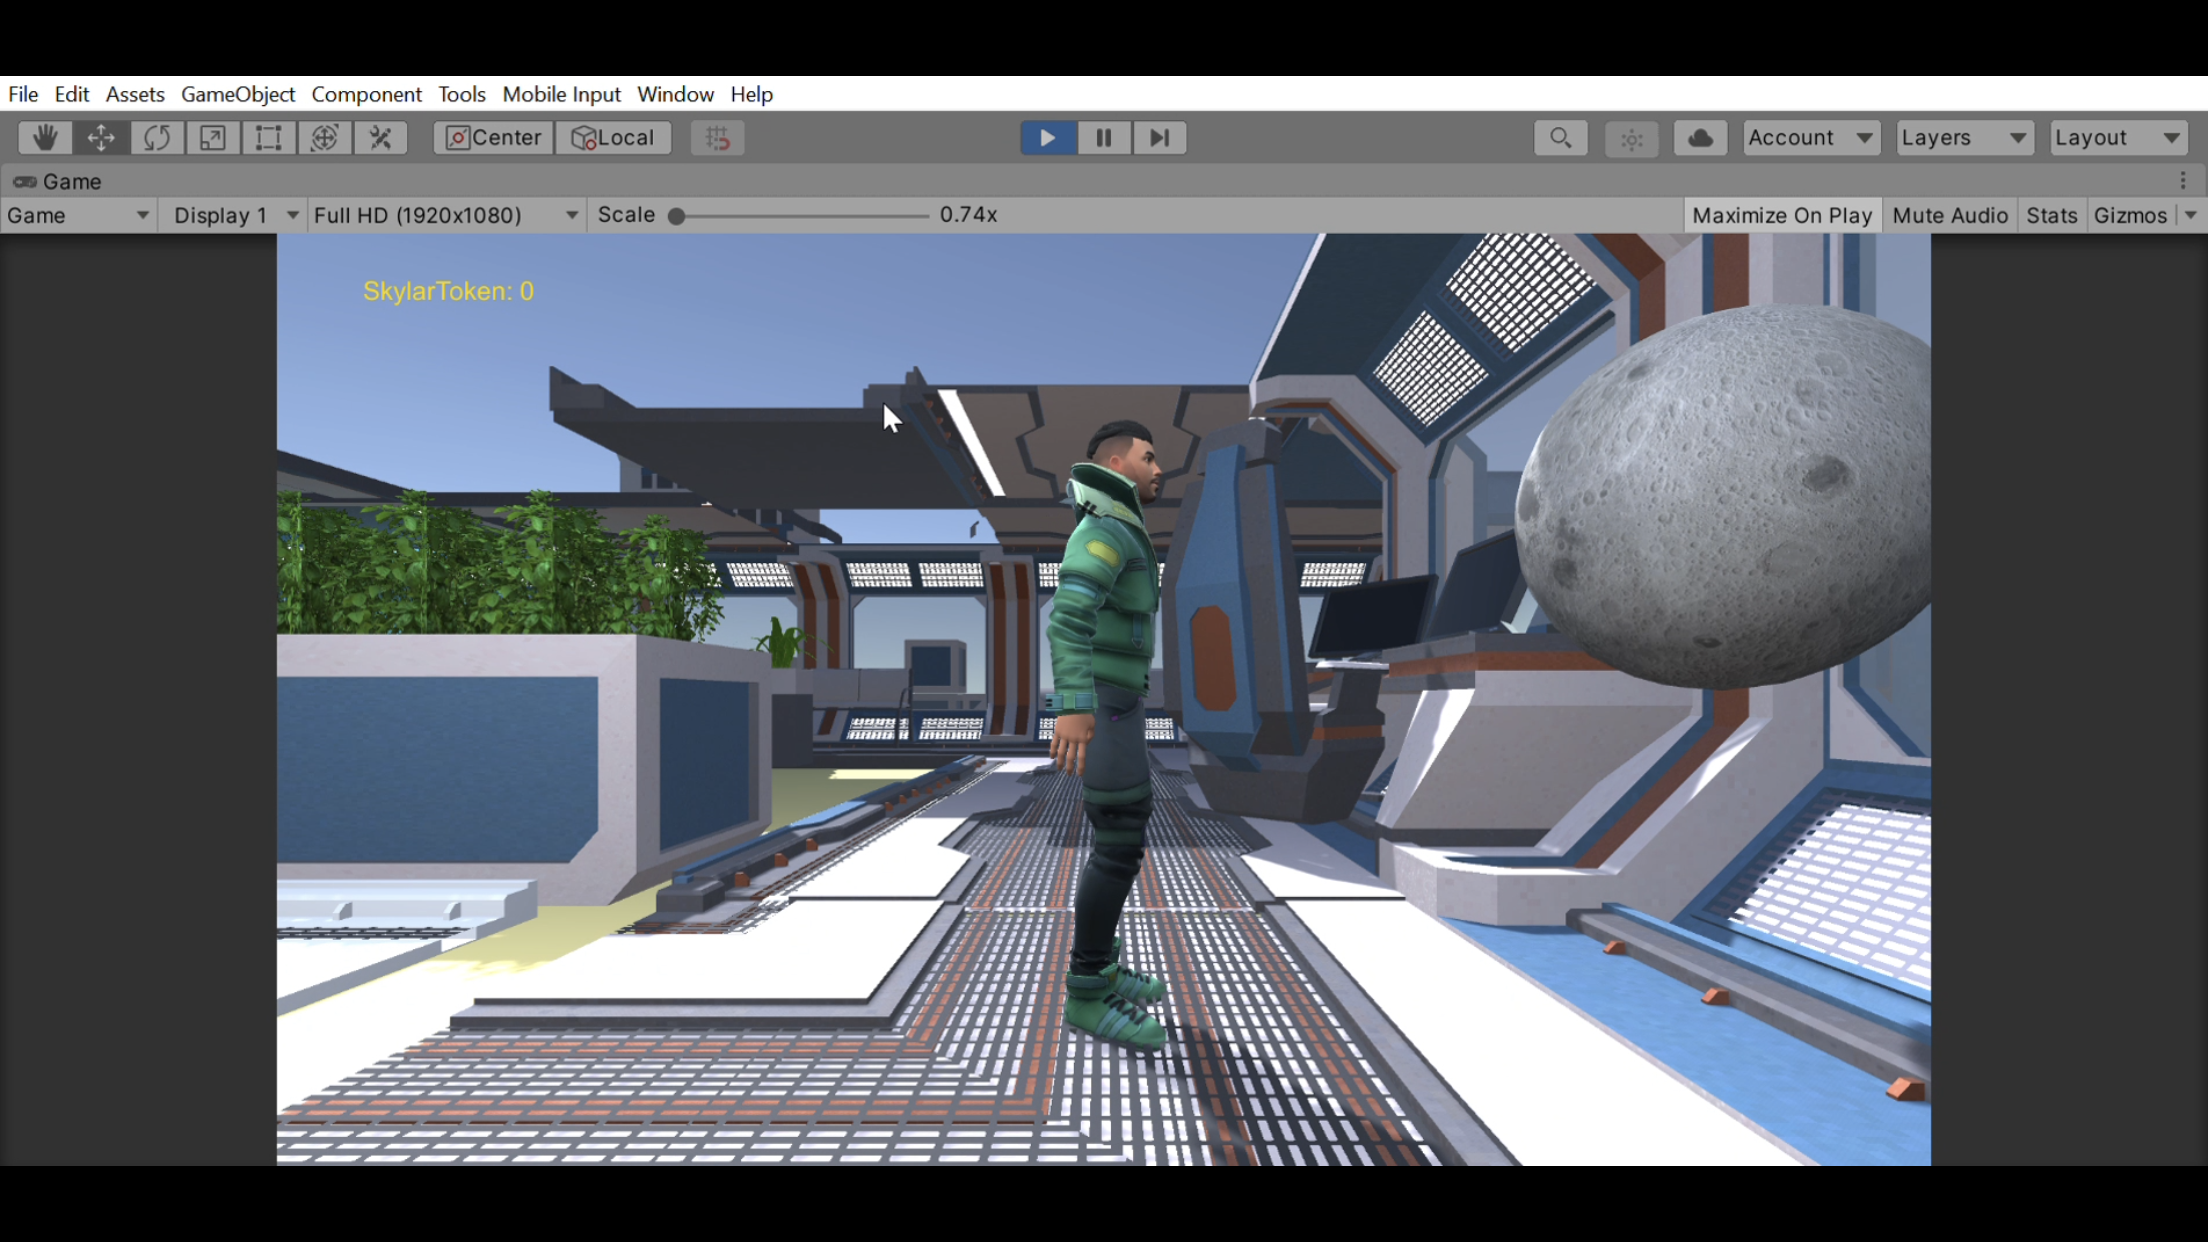Screen dimensions: 2208x1242
Task: Select the Scale tool
Action: 212,138
